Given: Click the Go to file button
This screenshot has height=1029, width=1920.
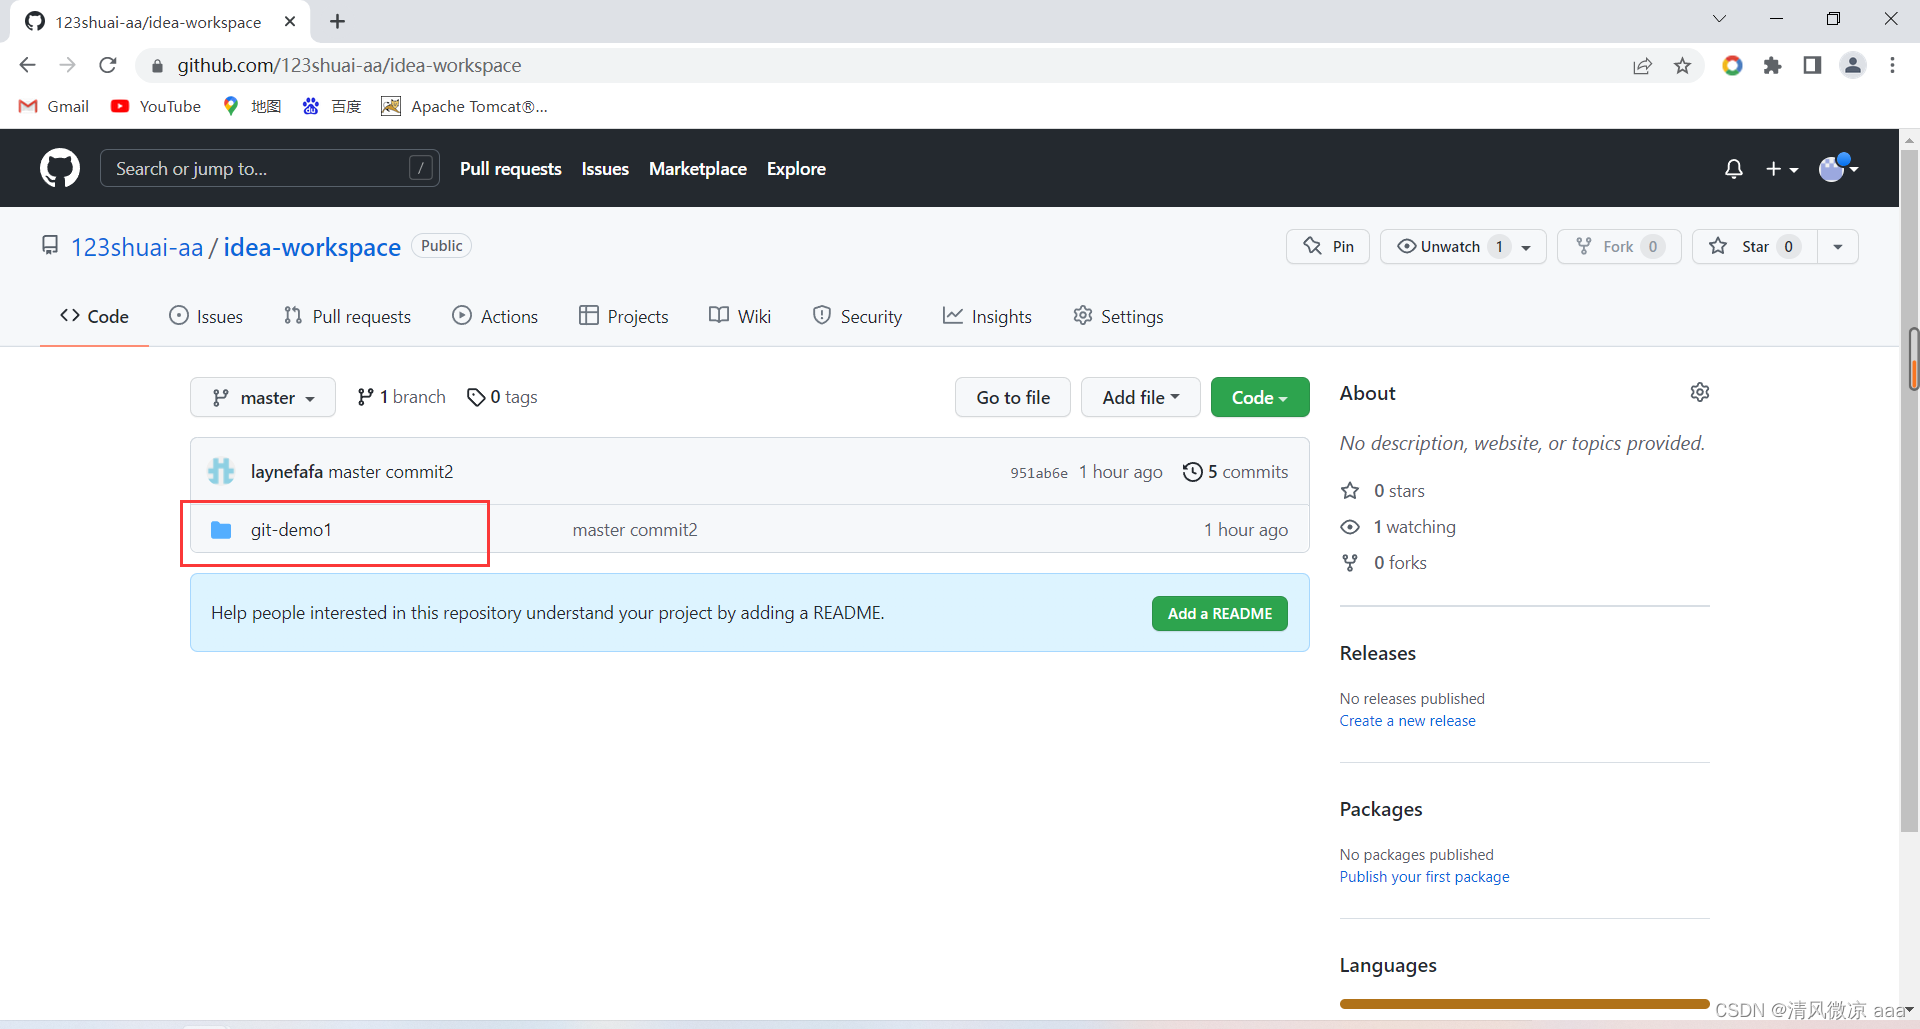Looking at the screenshot, I should pyautogui.click(x=1013, y=397).
